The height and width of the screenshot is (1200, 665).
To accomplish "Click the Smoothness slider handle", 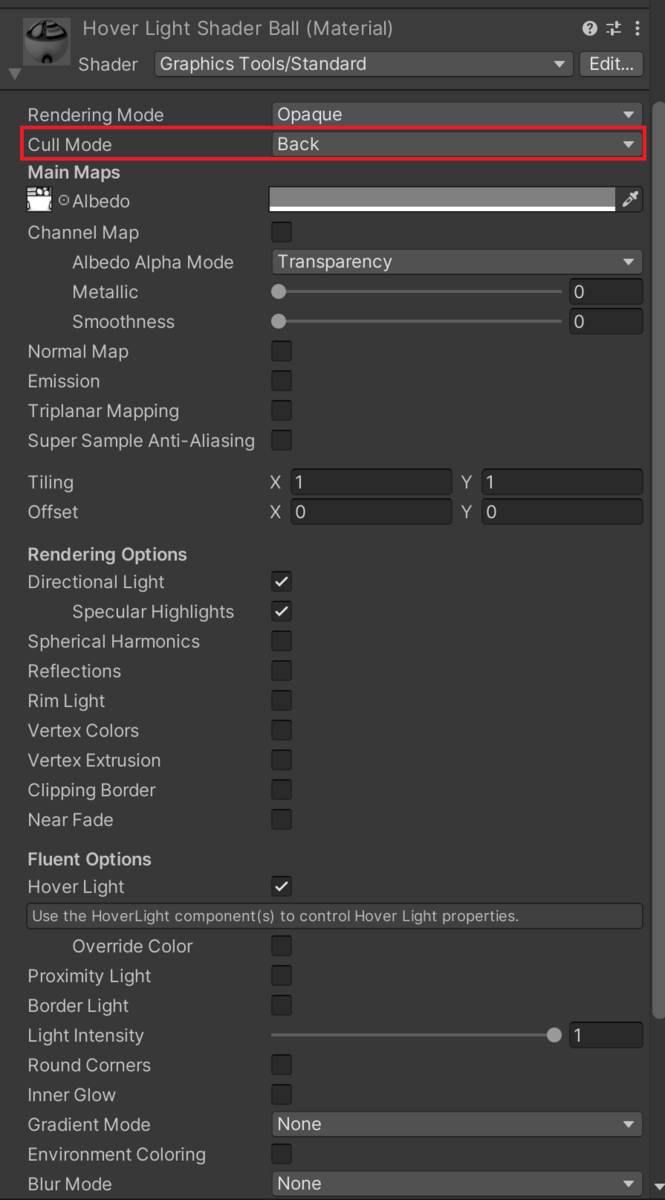I will [x=277, y=321].
